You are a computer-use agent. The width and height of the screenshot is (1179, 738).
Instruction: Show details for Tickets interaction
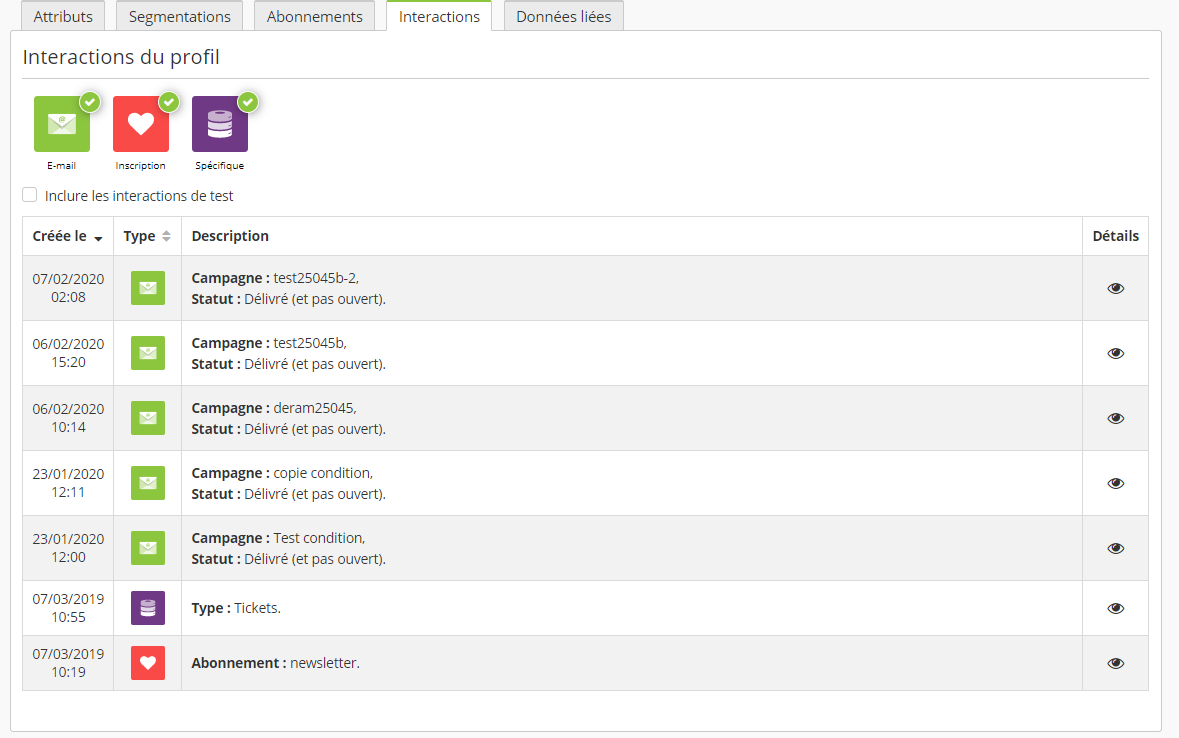1115,608
